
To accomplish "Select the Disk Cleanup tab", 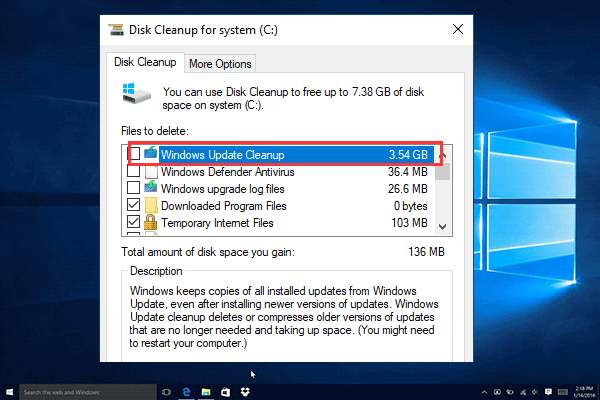I will tap(145, 62).
